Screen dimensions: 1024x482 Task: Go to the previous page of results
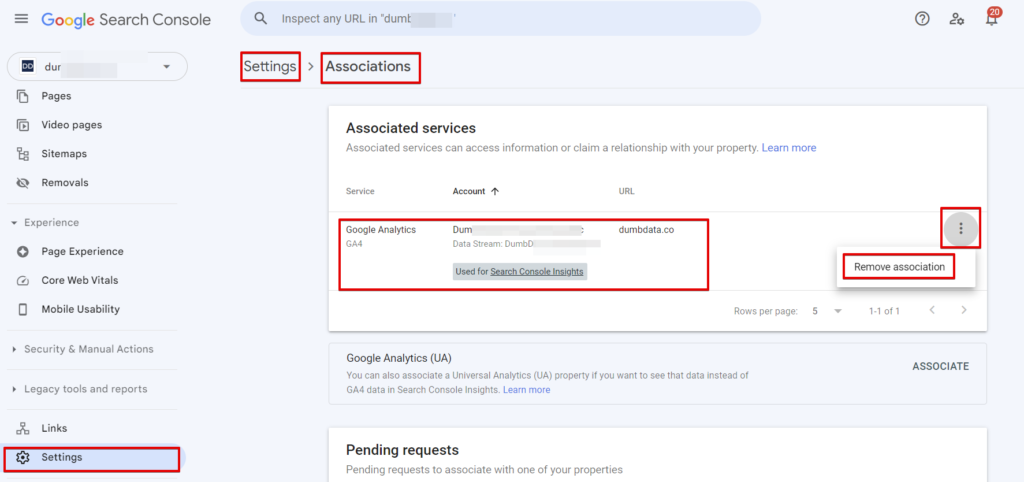click(933, 310)
